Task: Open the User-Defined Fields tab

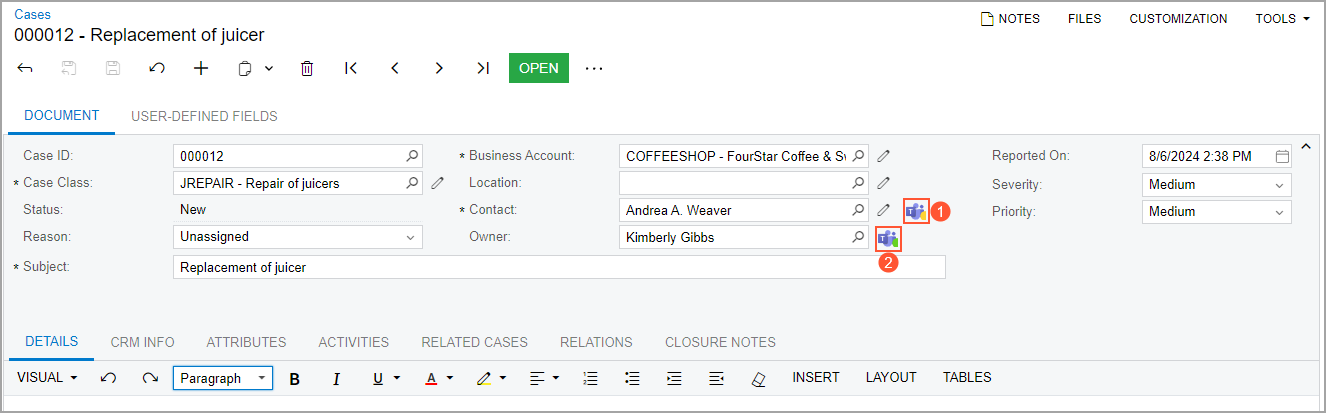Action: (204, 116)
